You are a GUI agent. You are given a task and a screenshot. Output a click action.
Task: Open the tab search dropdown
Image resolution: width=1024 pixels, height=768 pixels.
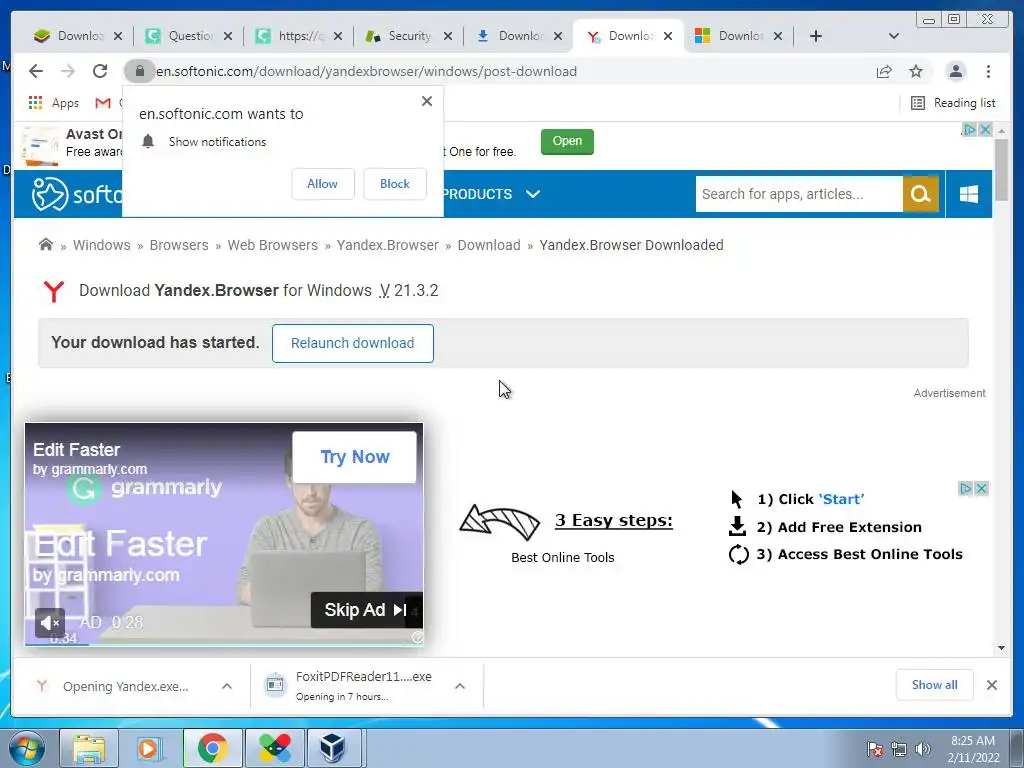894,36
